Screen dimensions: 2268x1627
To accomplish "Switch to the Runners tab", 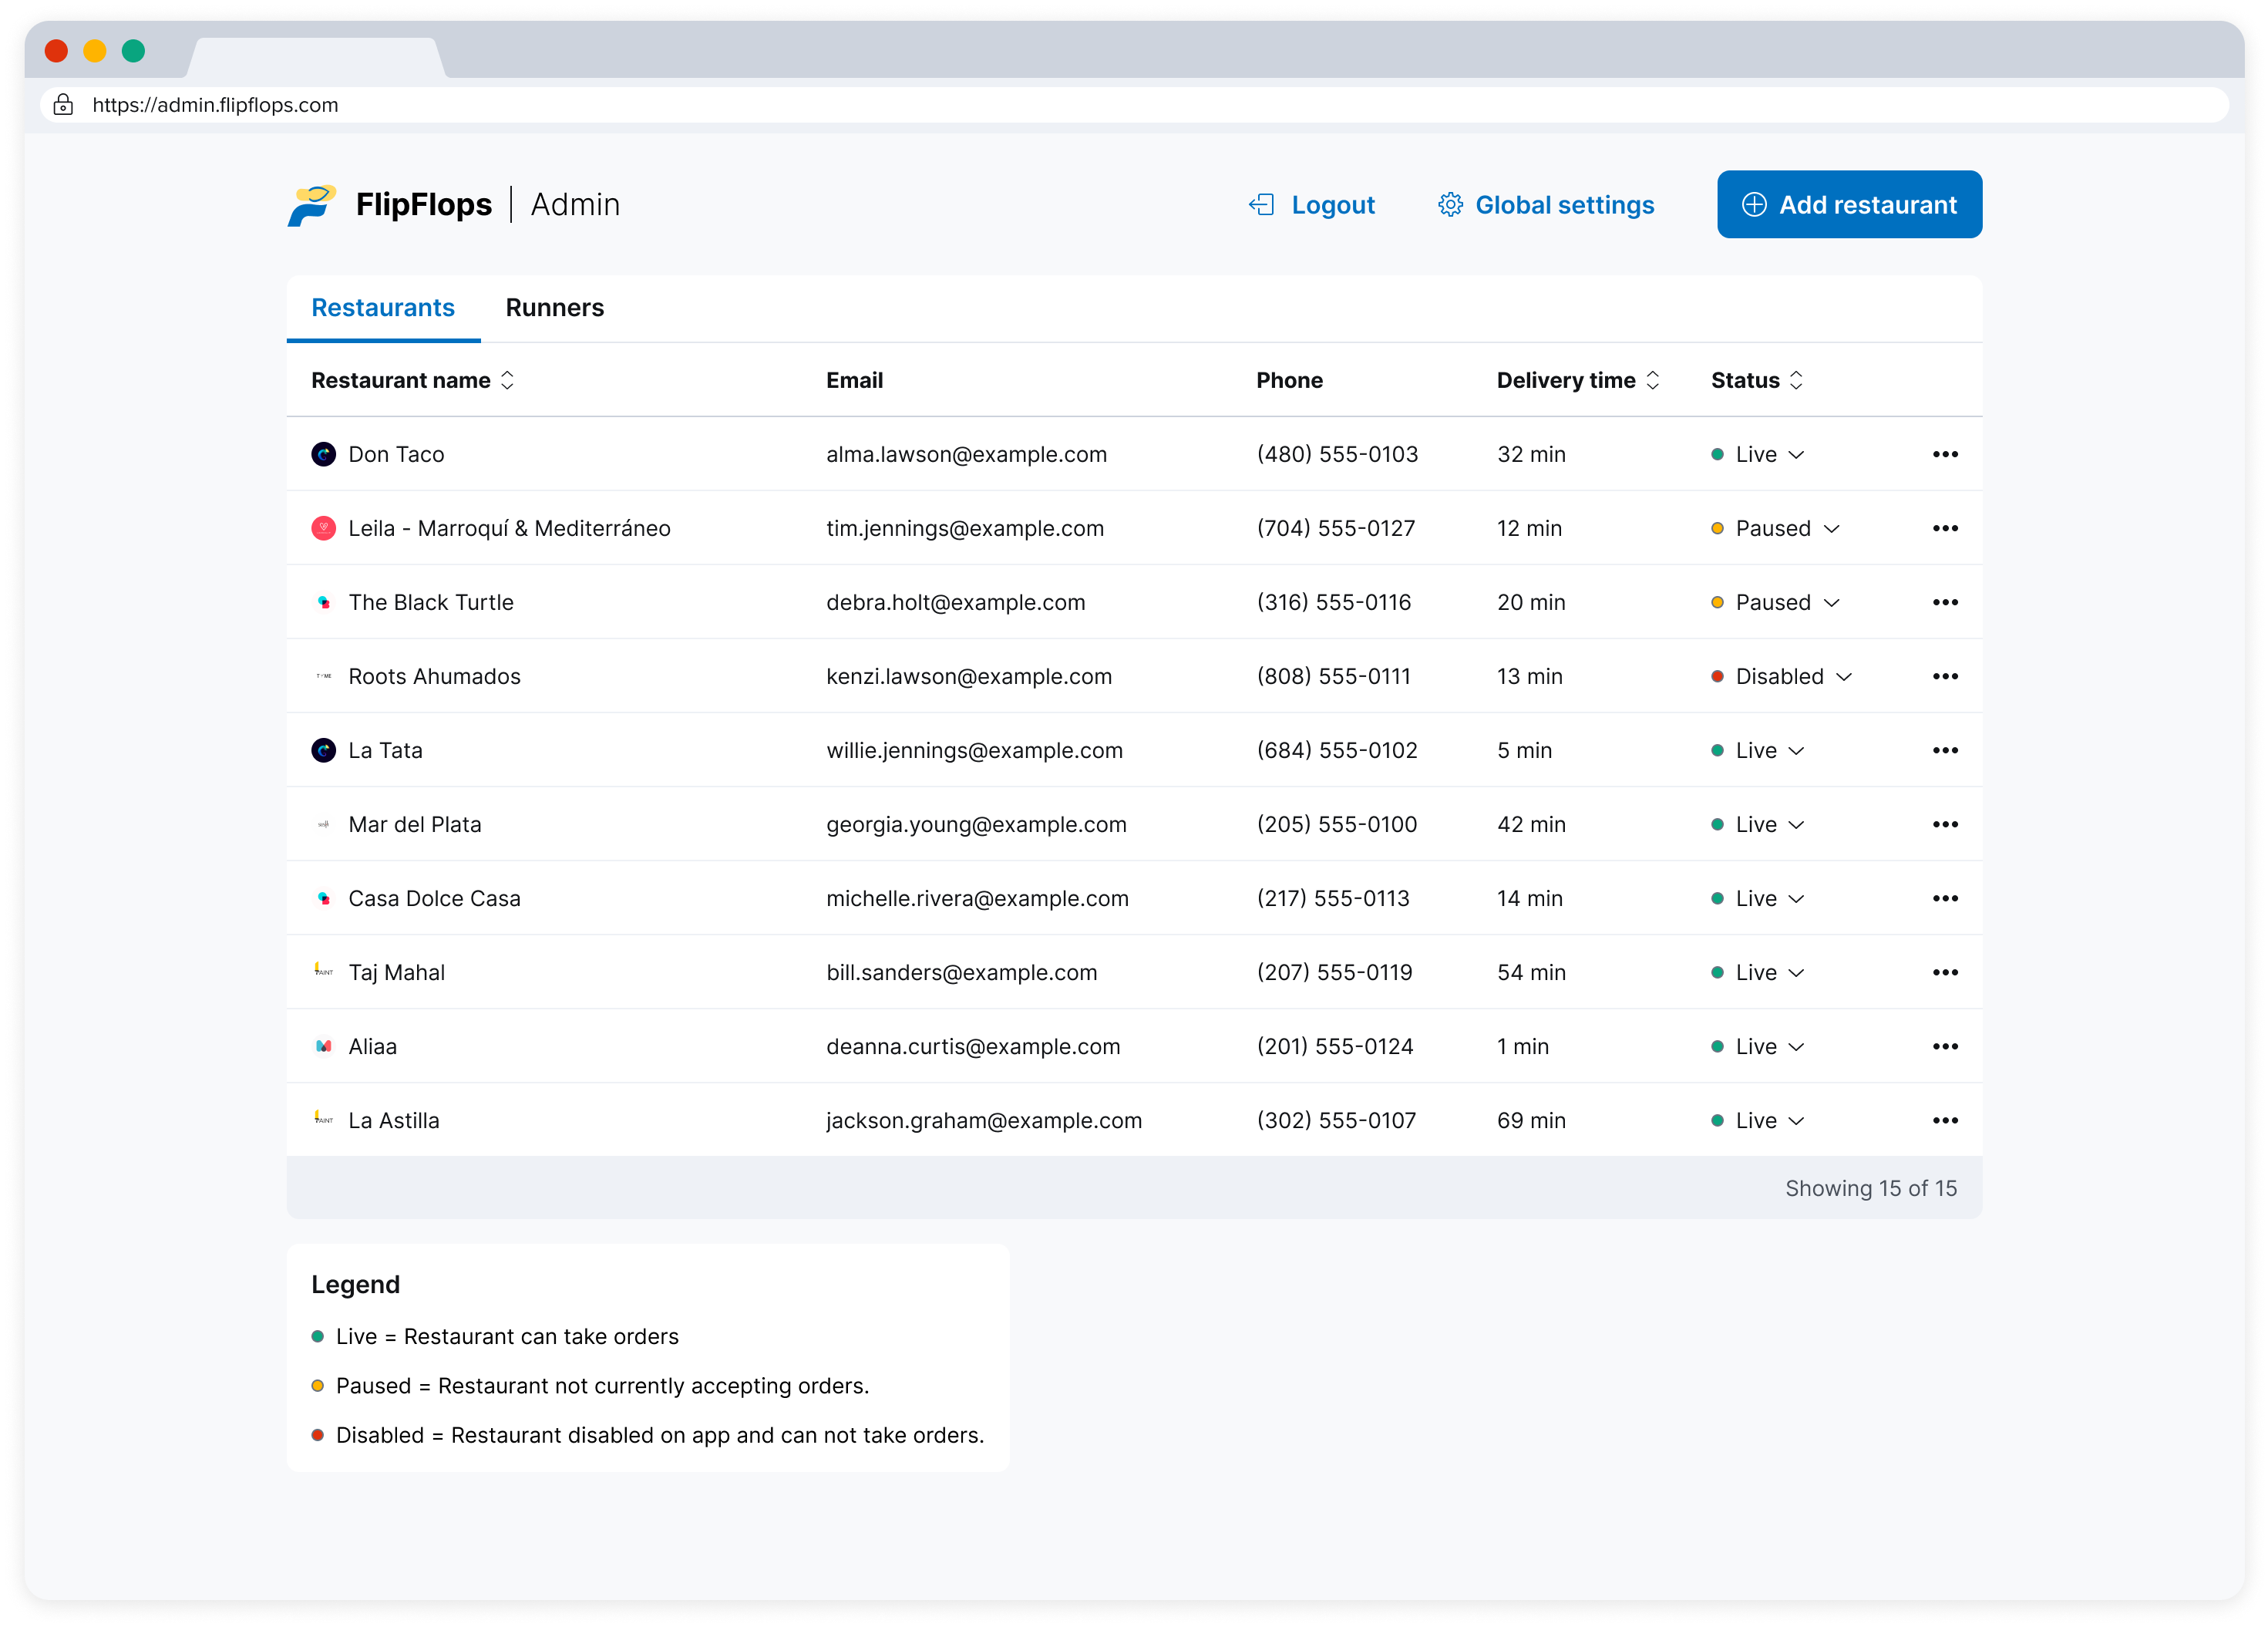I will coord(554,308).
